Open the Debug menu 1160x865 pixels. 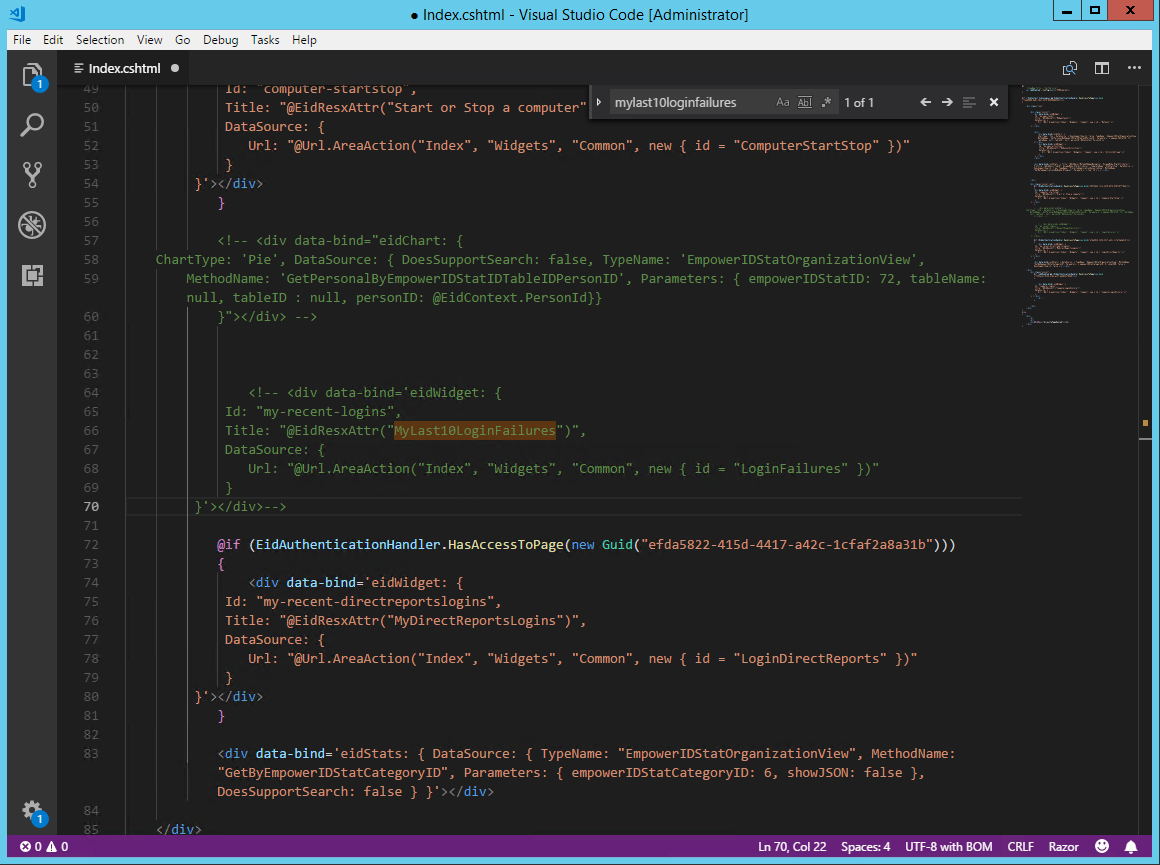220,40
